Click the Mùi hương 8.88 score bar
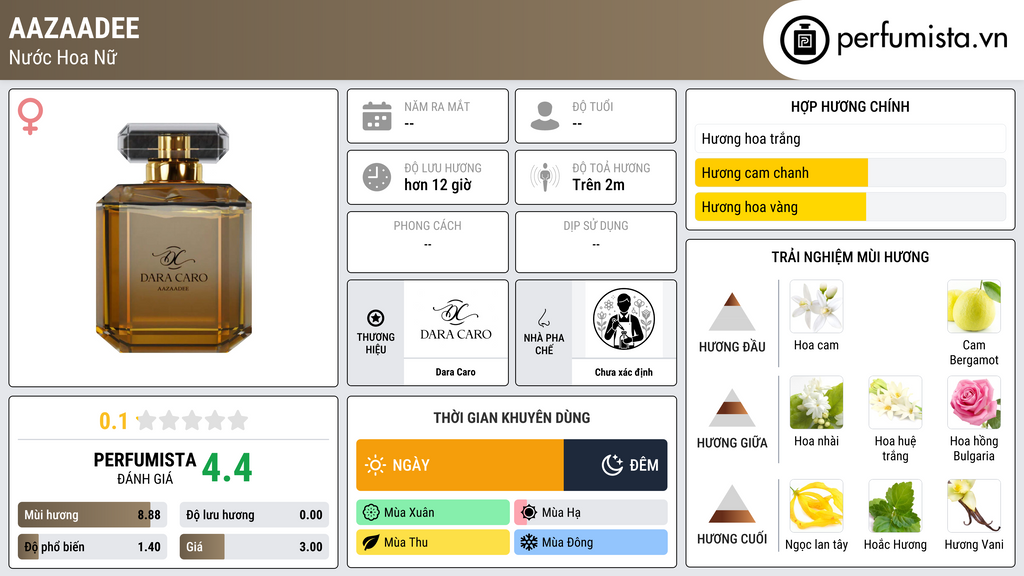 coord(92,515)
